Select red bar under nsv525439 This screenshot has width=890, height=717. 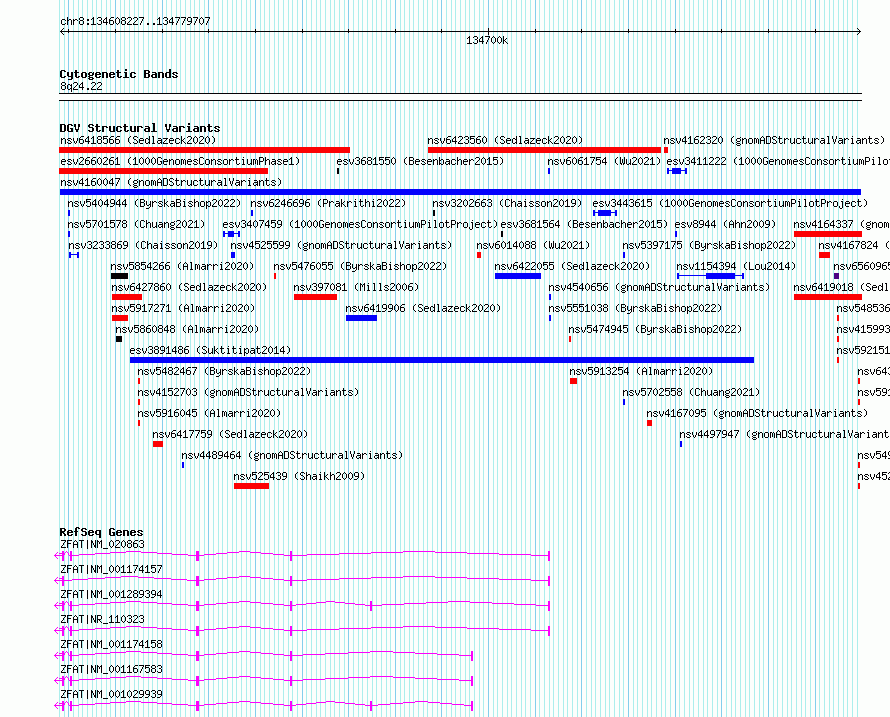[x=251, y=486]
